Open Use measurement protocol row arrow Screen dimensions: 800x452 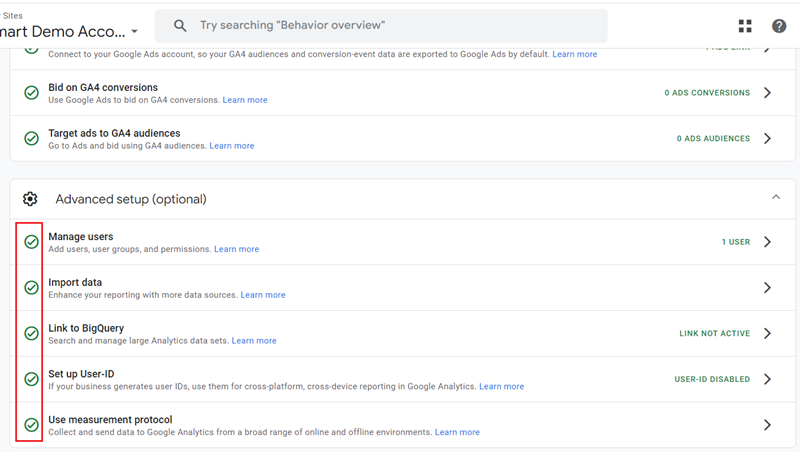767,425
